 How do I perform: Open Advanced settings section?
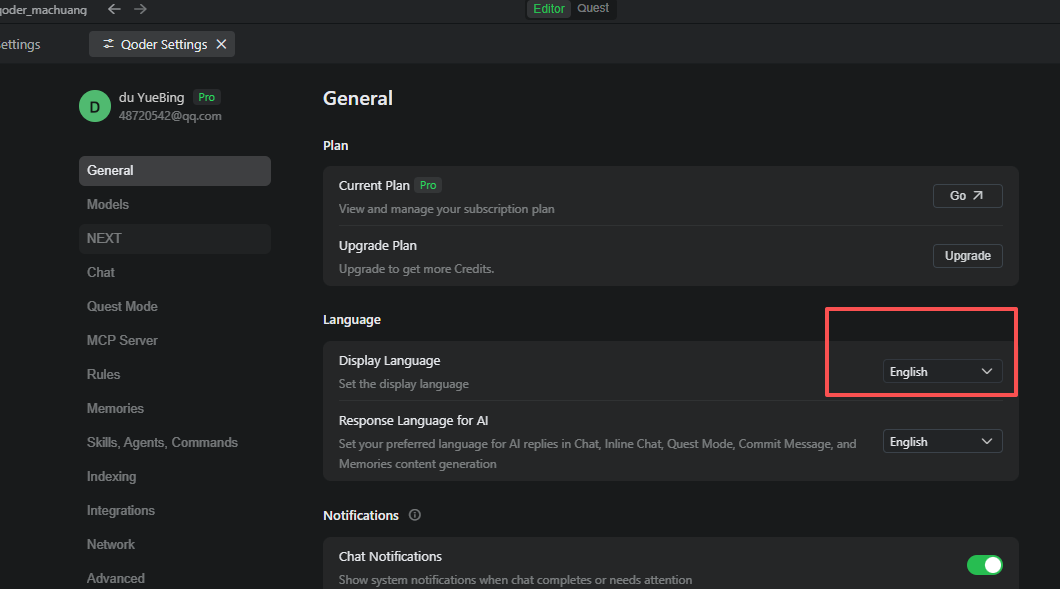[x=174, y=578]
